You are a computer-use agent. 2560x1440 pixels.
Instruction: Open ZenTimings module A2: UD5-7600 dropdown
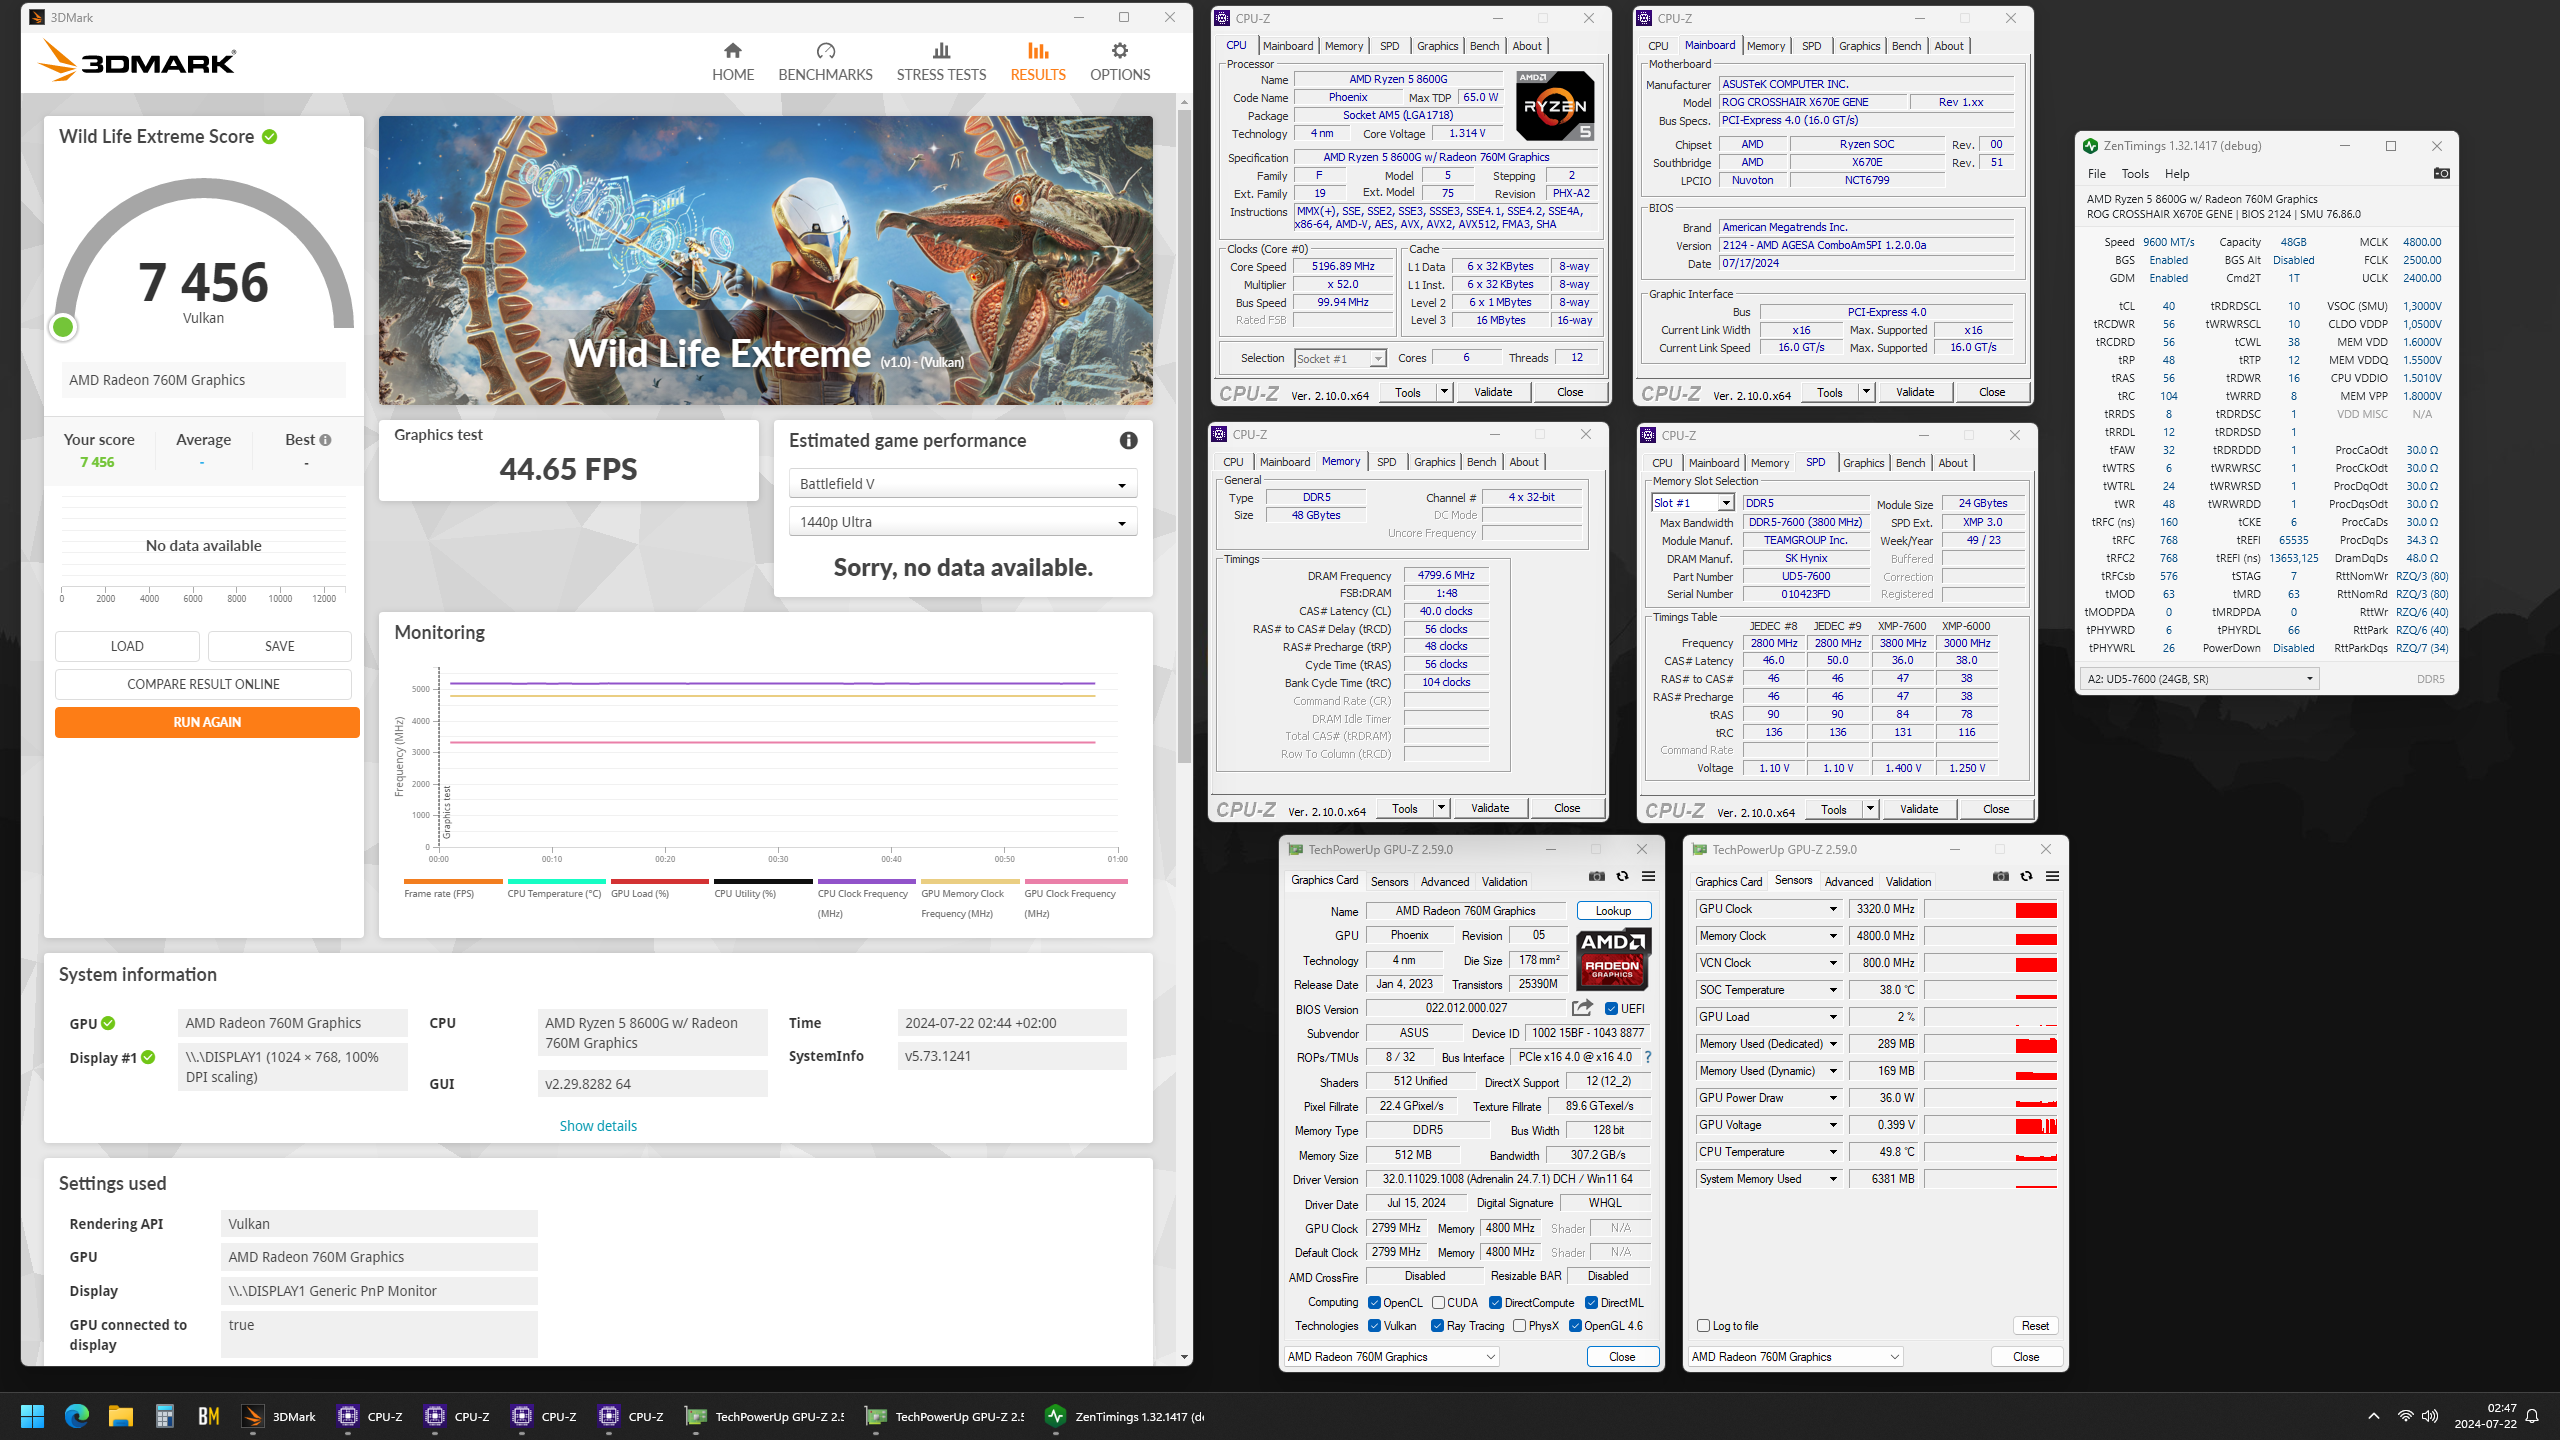point(2201,679)
